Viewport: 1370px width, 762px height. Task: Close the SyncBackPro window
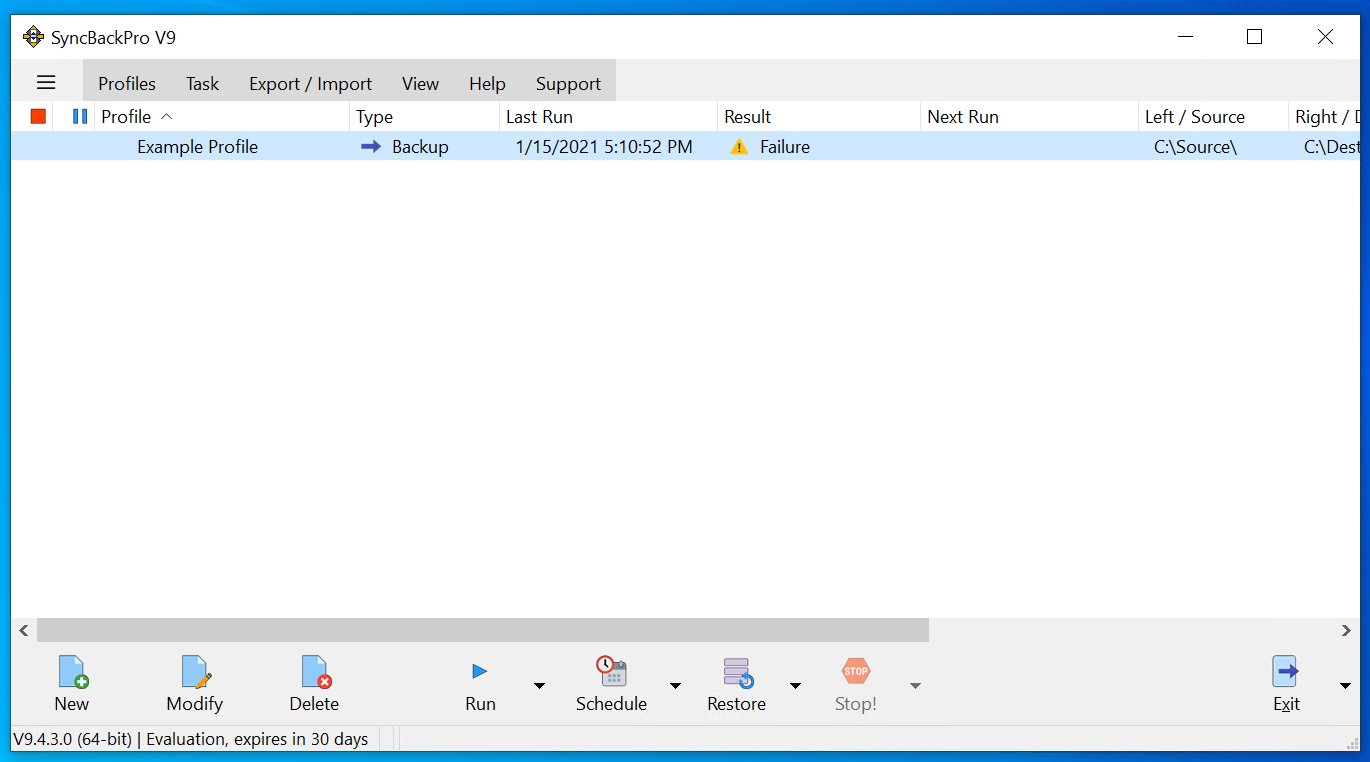[x=1325, y=37]
